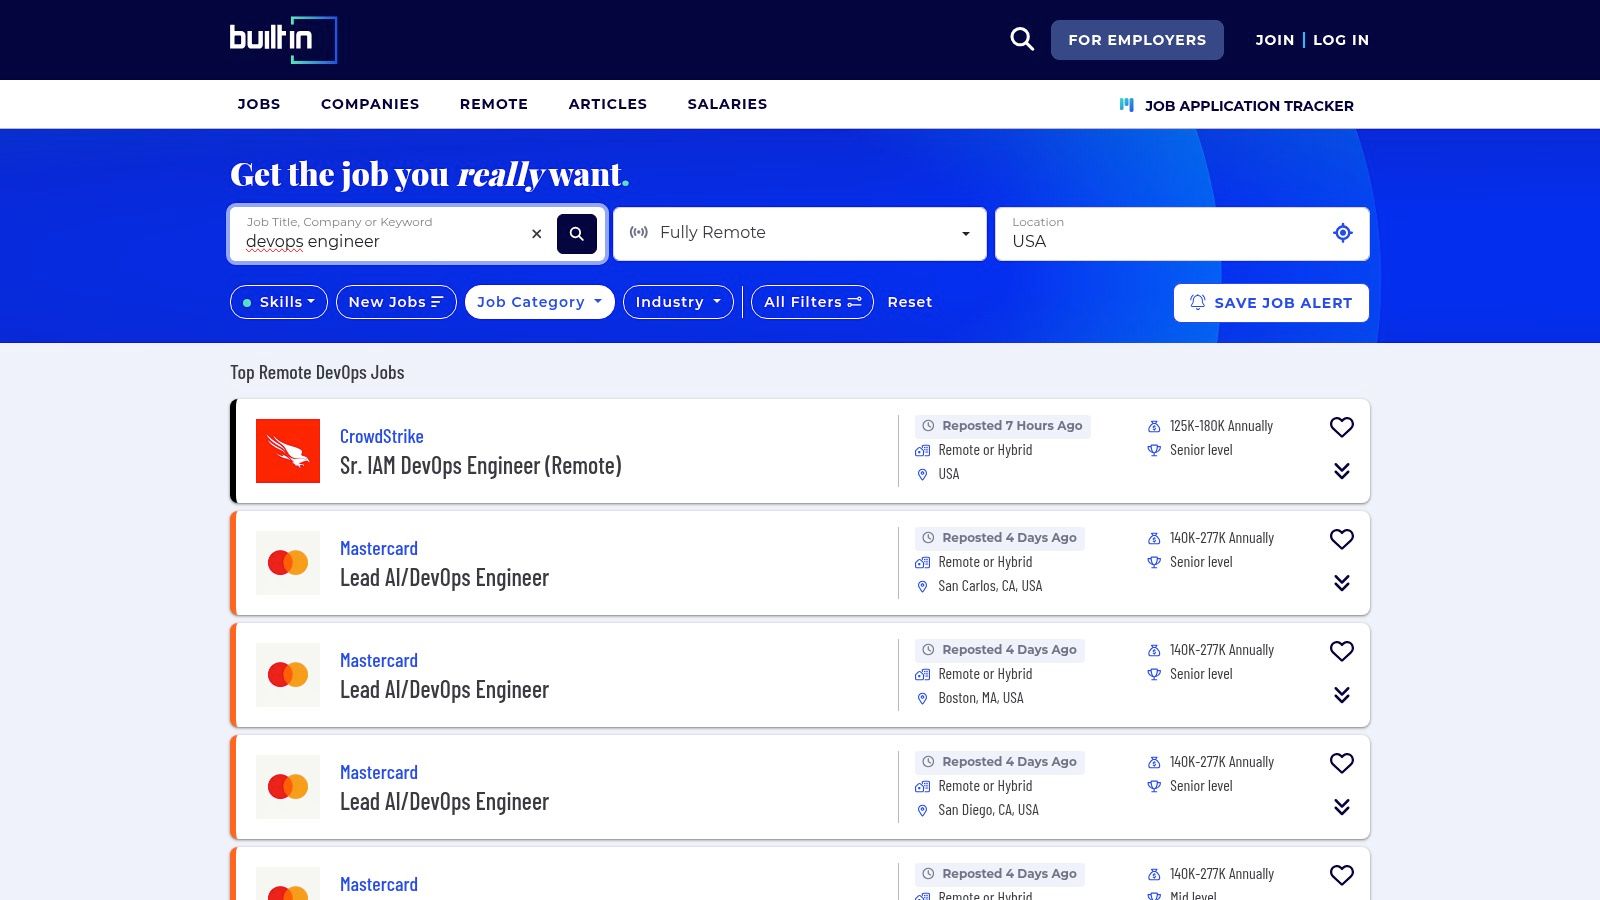Favorite the Mastercard Boston job heart
This screenshot has width=1600, height=900.
click(1342, 651)
